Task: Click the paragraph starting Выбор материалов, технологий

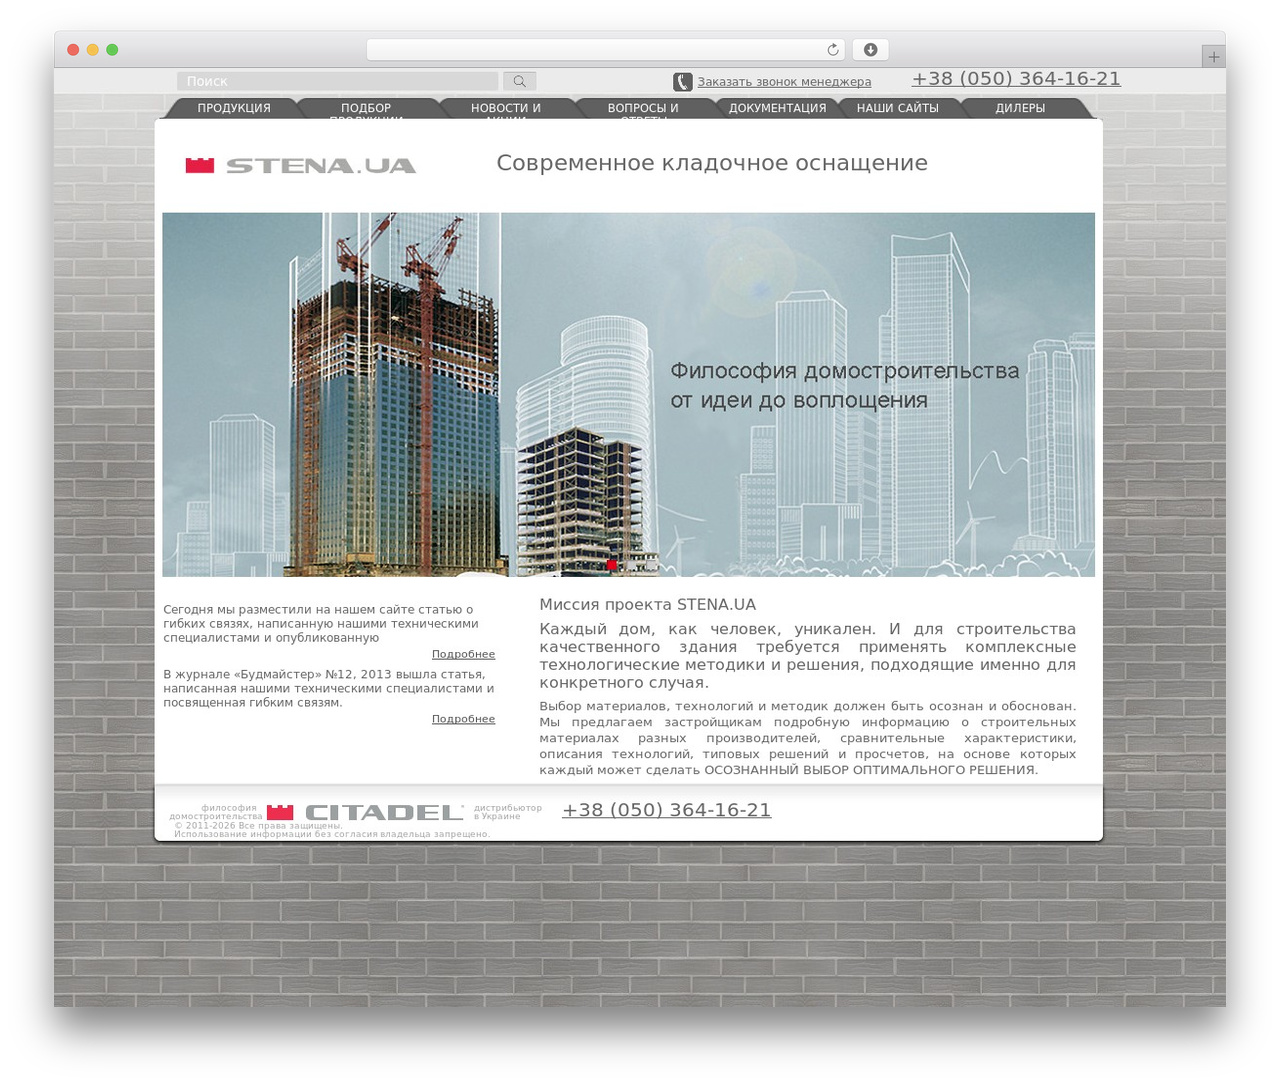Action: [808, 738]
